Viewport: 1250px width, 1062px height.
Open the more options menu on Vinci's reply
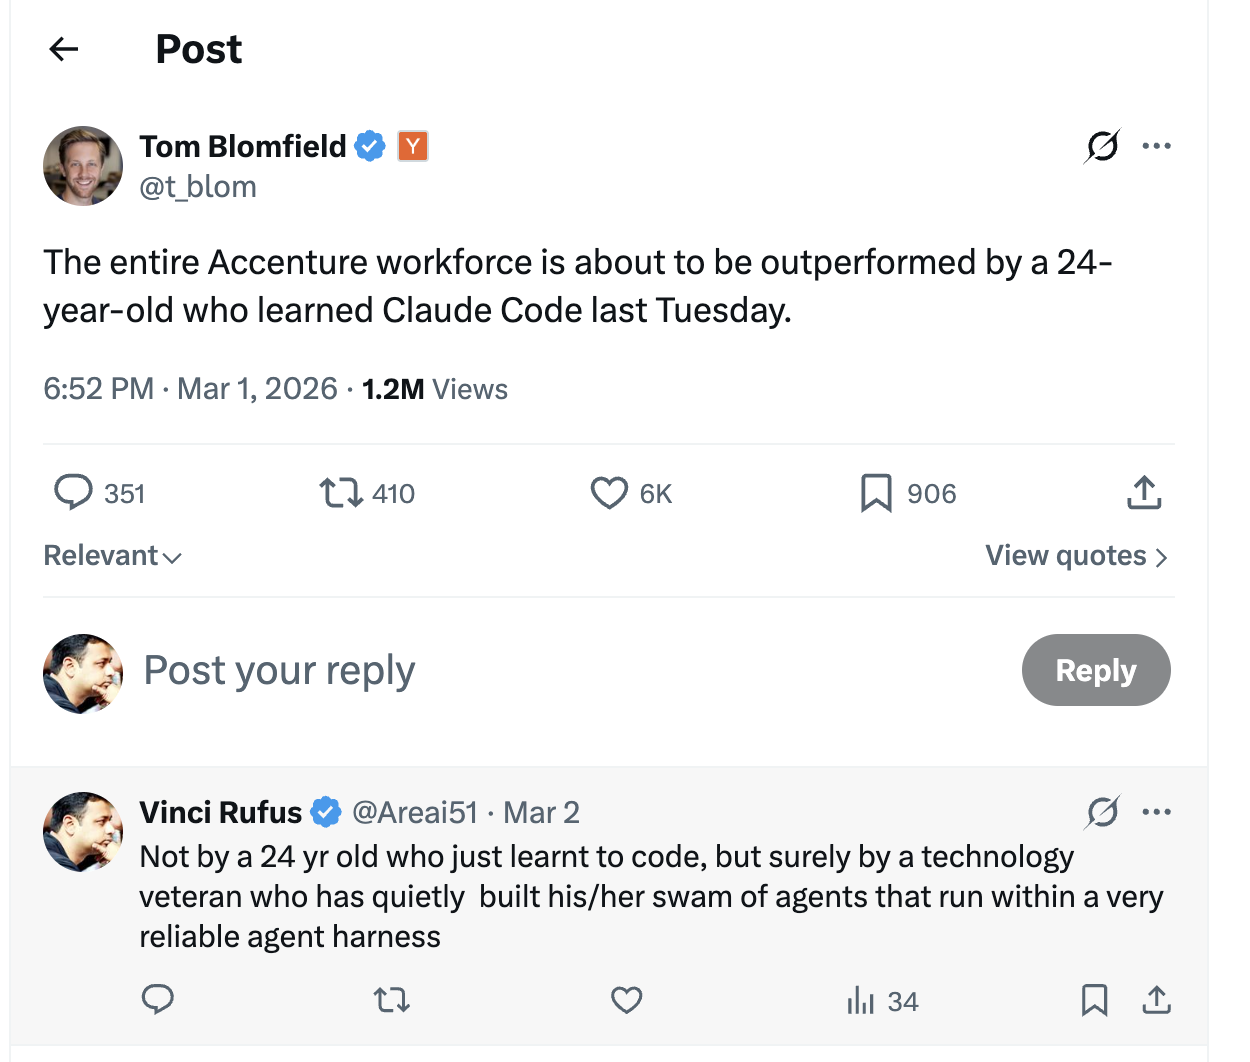(x=1157, y=812)
